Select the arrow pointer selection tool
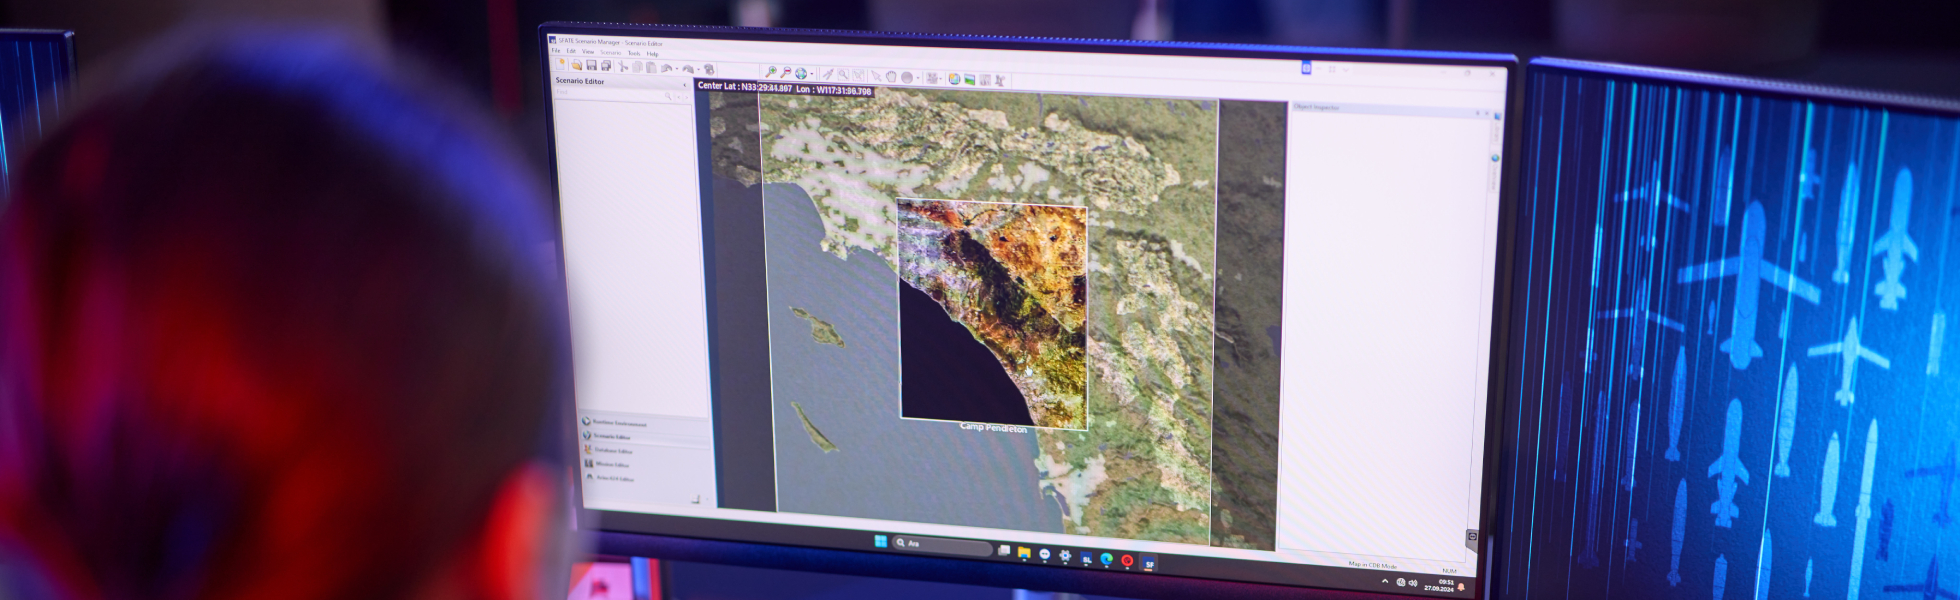The image size is (1960, 600). 876,76
